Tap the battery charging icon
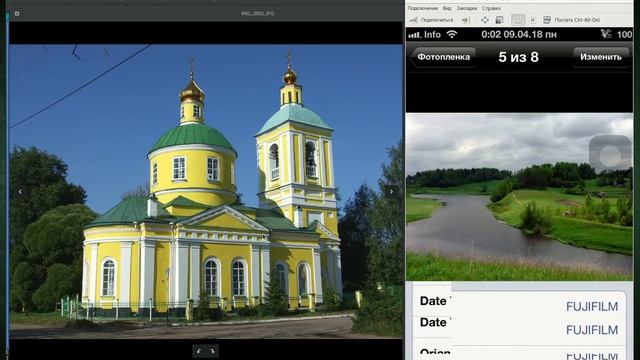This screenshot has width=640, height=360. coord(606,34)
